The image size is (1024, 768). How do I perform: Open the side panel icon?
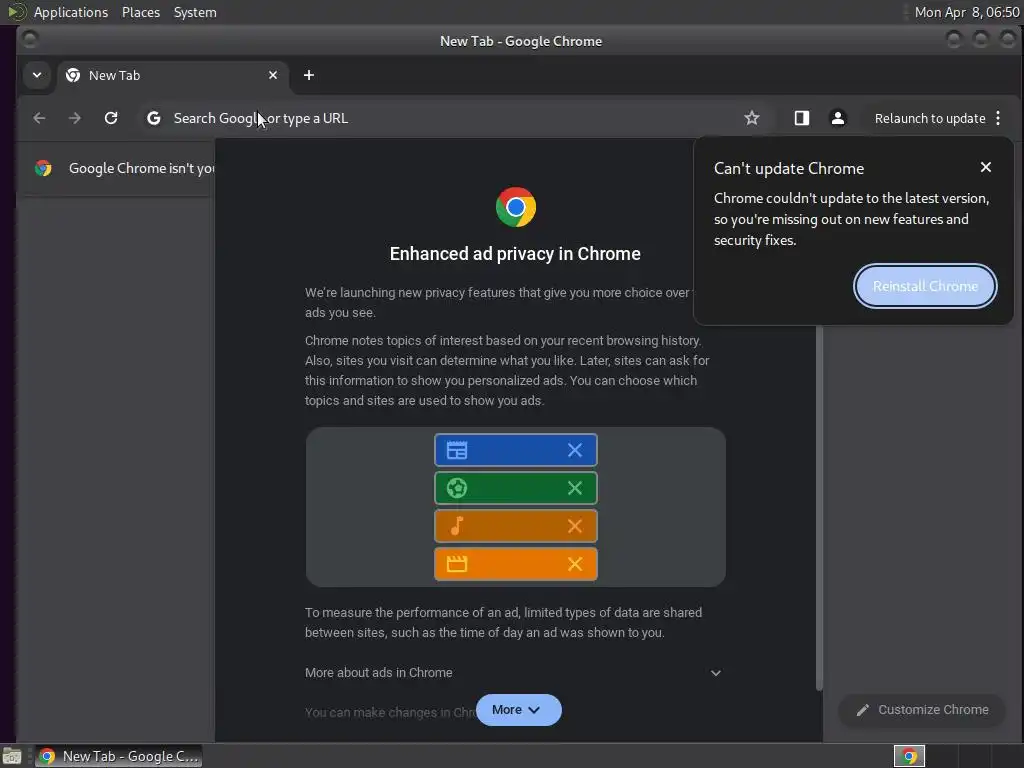point(802,118)
